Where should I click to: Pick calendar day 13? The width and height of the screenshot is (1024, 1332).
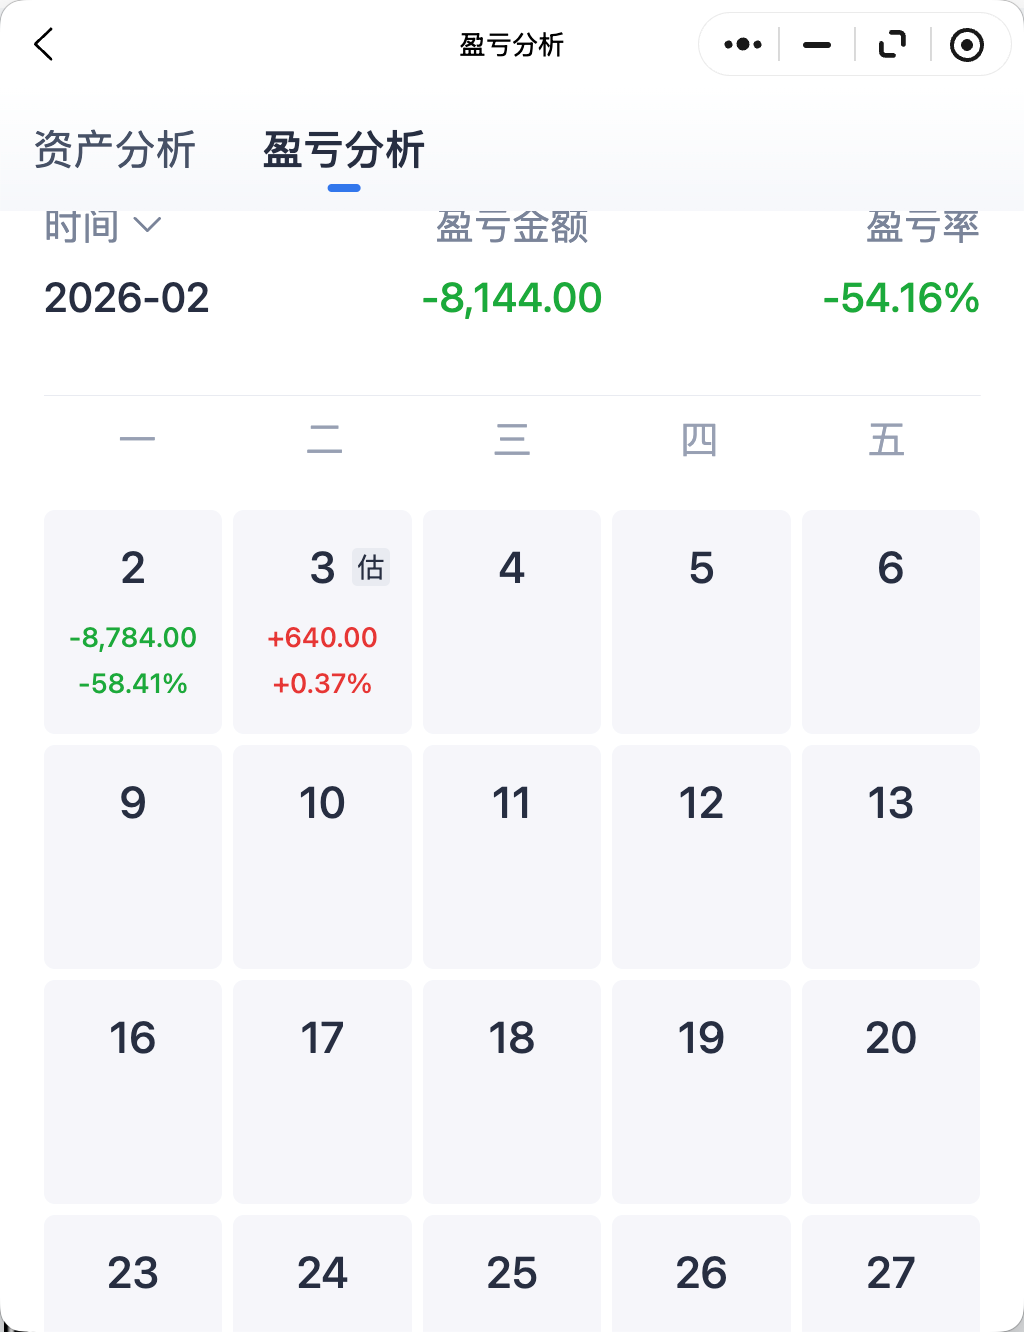891,856
